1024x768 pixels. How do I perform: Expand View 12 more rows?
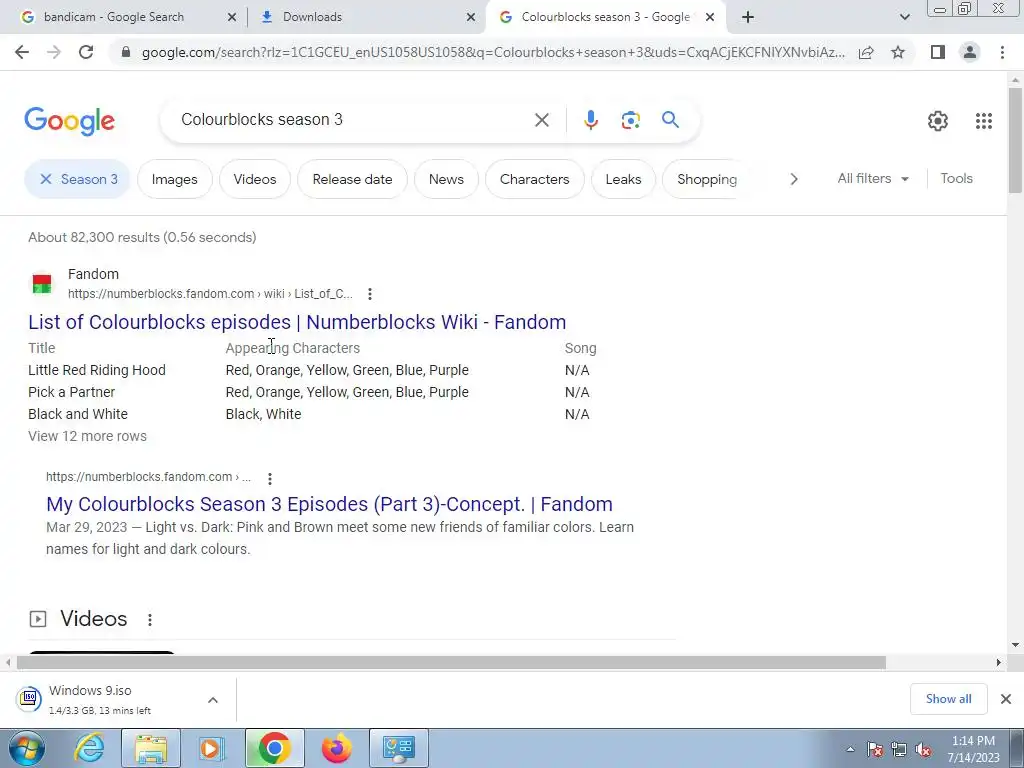pyautogui.click(x=88, y=436)
